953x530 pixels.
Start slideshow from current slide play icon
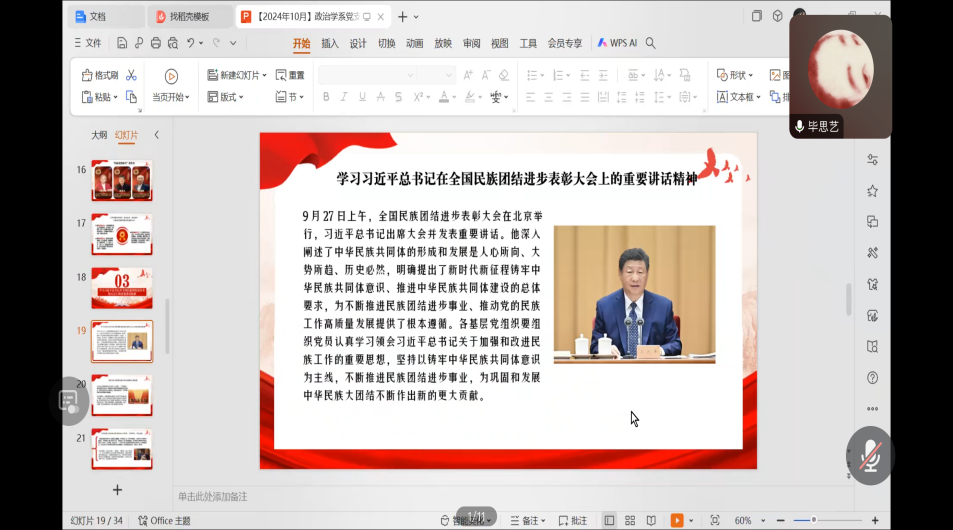pos(171,76)
